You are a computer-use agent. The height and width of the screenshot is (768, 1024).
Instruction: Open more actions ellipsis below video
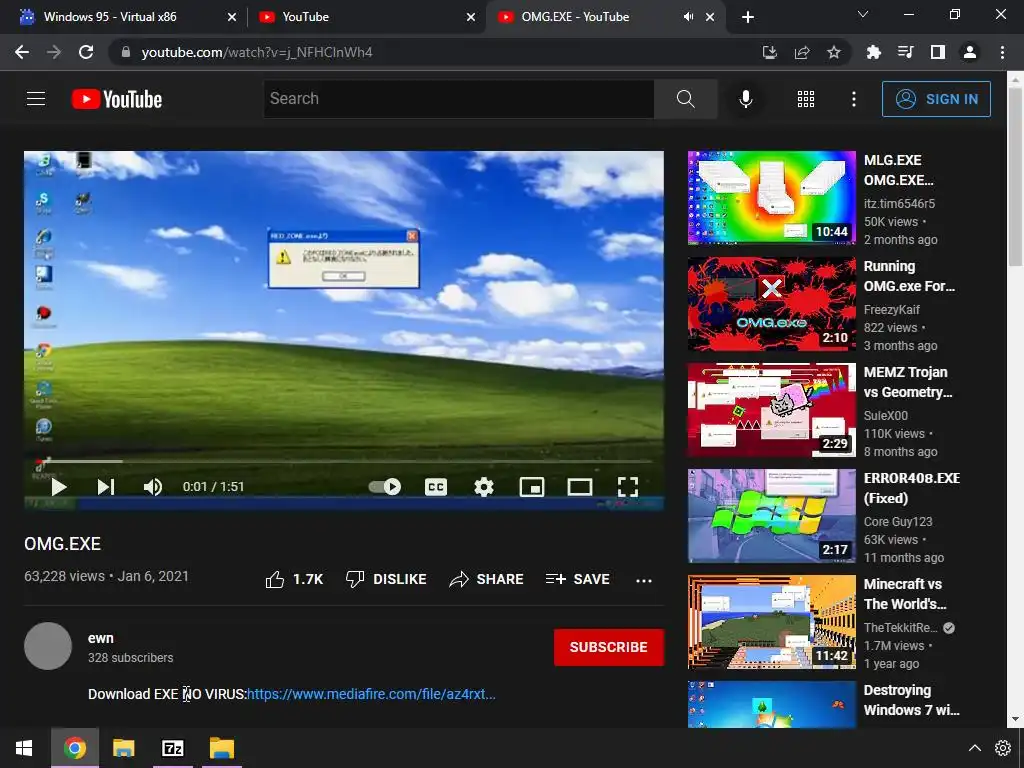644,580
